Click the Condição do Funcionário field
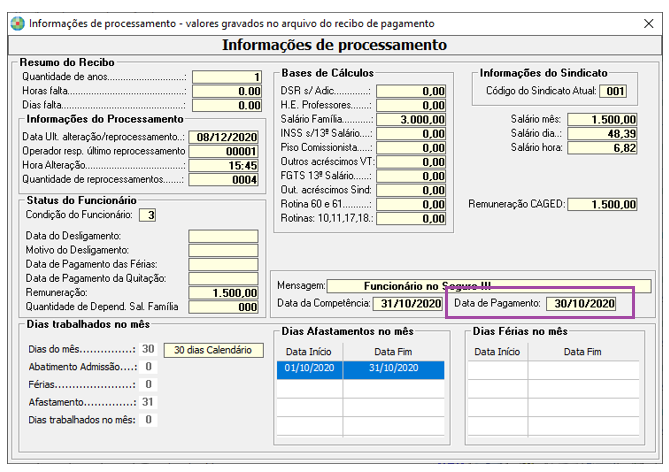The height and width of the screenshot is (472, 669). click(x=148, y=215)
